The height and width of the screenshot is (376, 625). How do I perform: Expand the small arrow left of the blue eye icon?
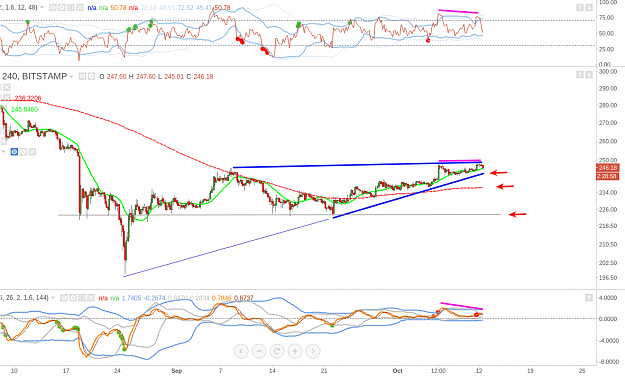[4, 152]
